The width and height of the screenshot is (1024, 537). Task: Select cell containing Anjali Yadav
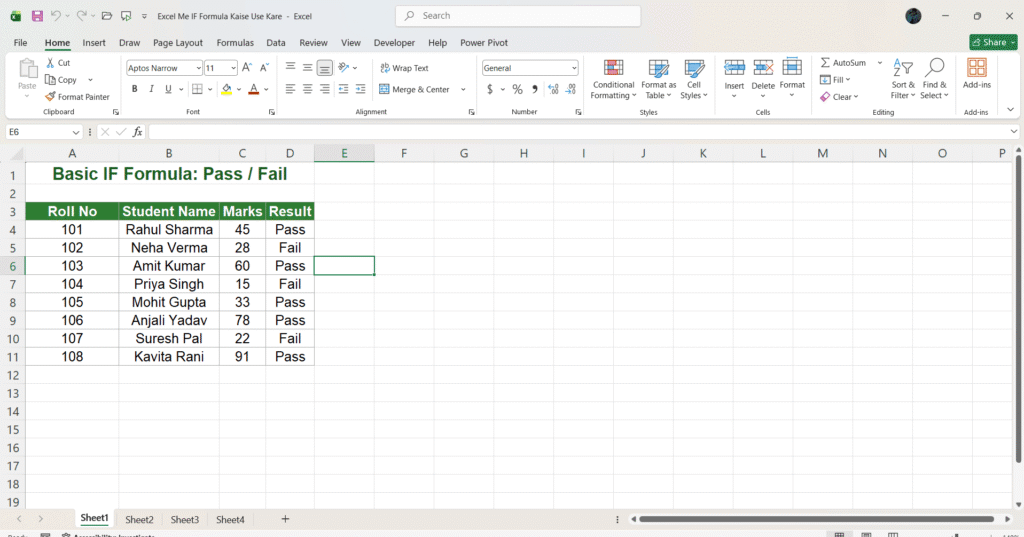point(169,320)
